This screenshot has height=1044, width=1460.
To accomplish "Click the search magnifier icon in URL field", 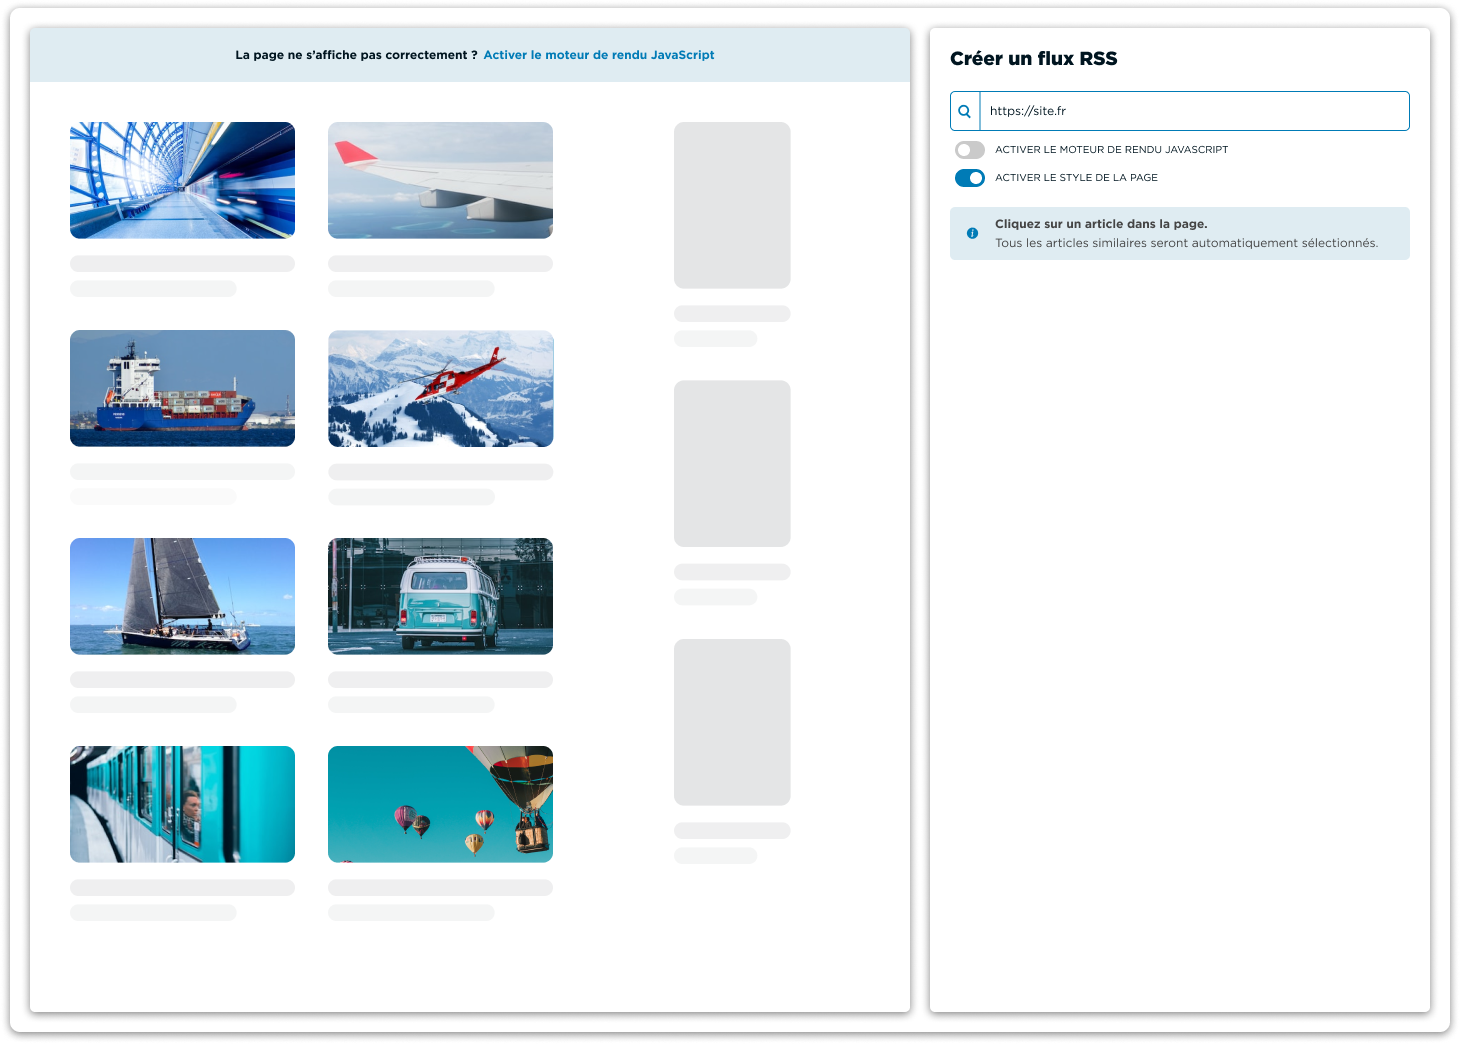I will (965, 111).
